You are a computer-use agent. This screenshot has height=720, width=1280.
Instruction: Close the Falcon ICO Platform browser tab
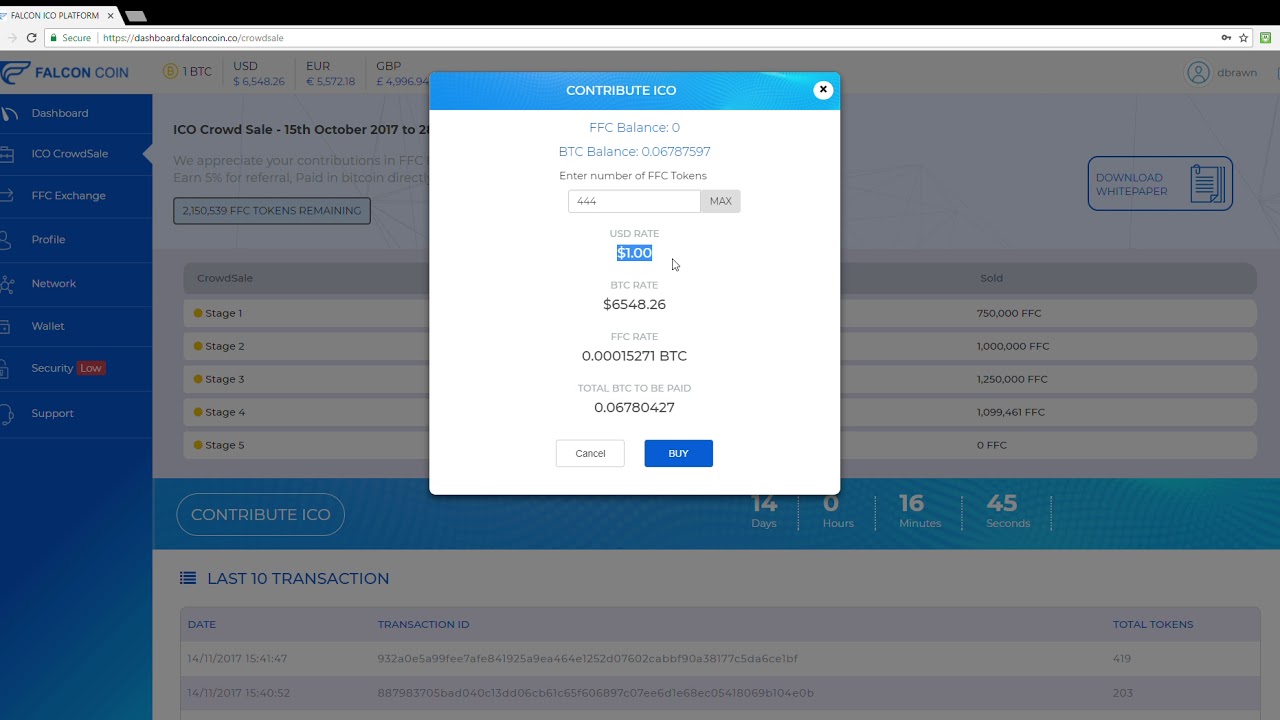[x=110, y=16]
